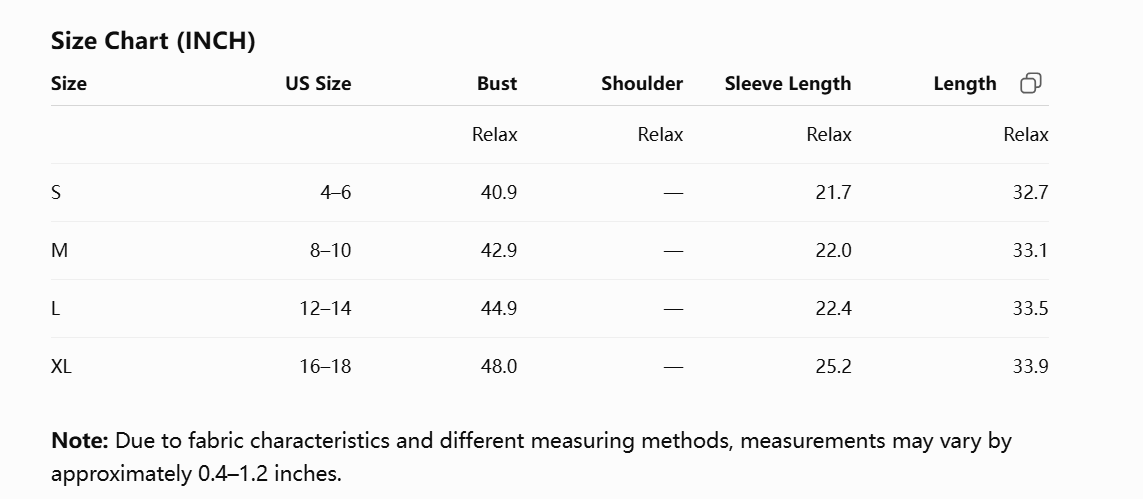The image size is (1143, 499).
Task: Select the 16–18 US size cell
Action: point(325,366)
